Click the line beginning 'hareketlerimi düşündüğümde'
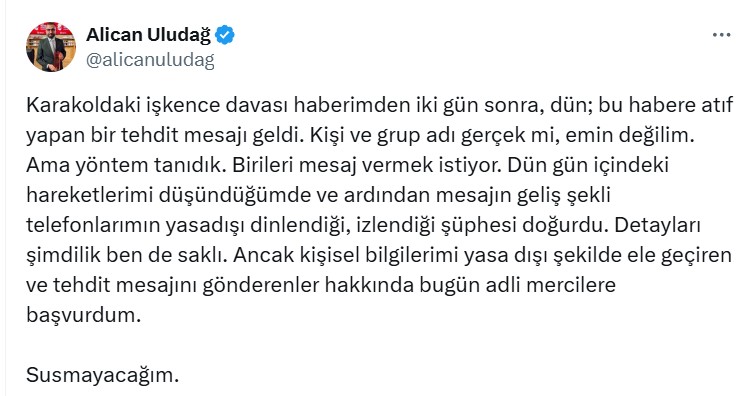This screenshot has height=396, width=753. click(x=318, y=196)
